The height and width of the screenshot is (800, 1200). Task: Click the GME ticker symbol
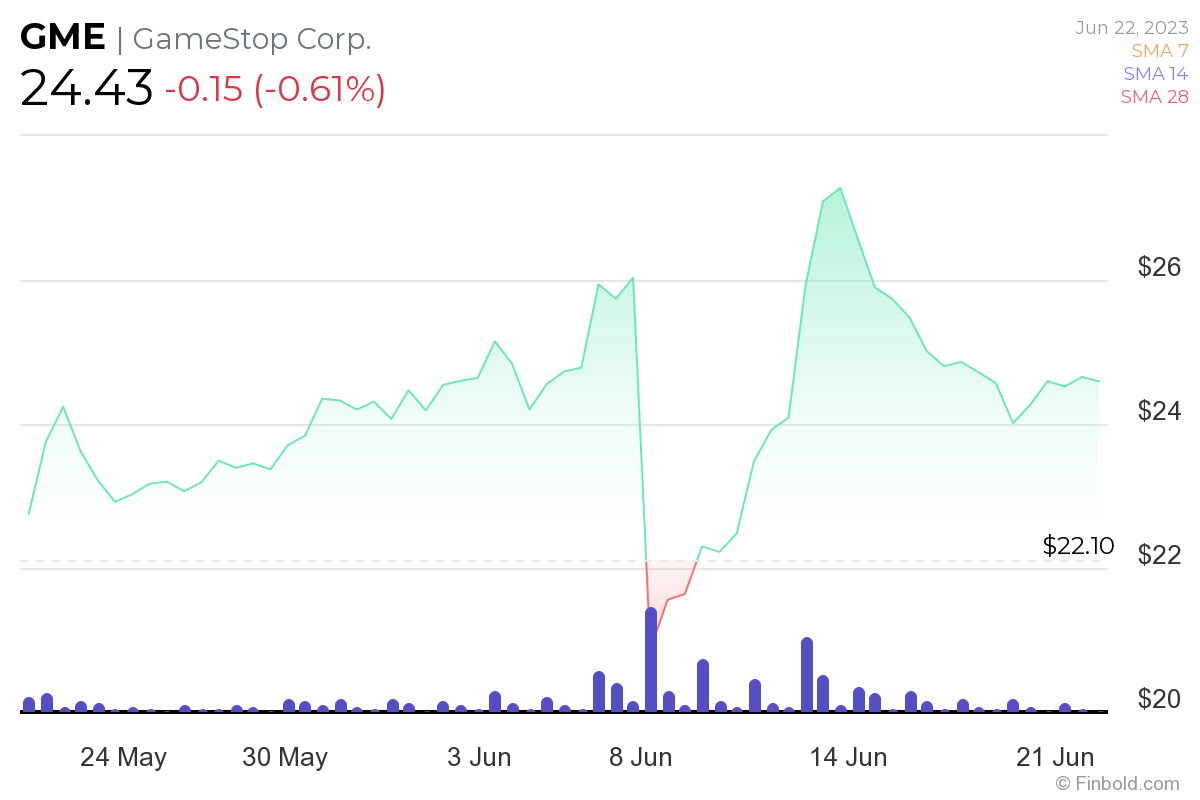coord(63,37)
